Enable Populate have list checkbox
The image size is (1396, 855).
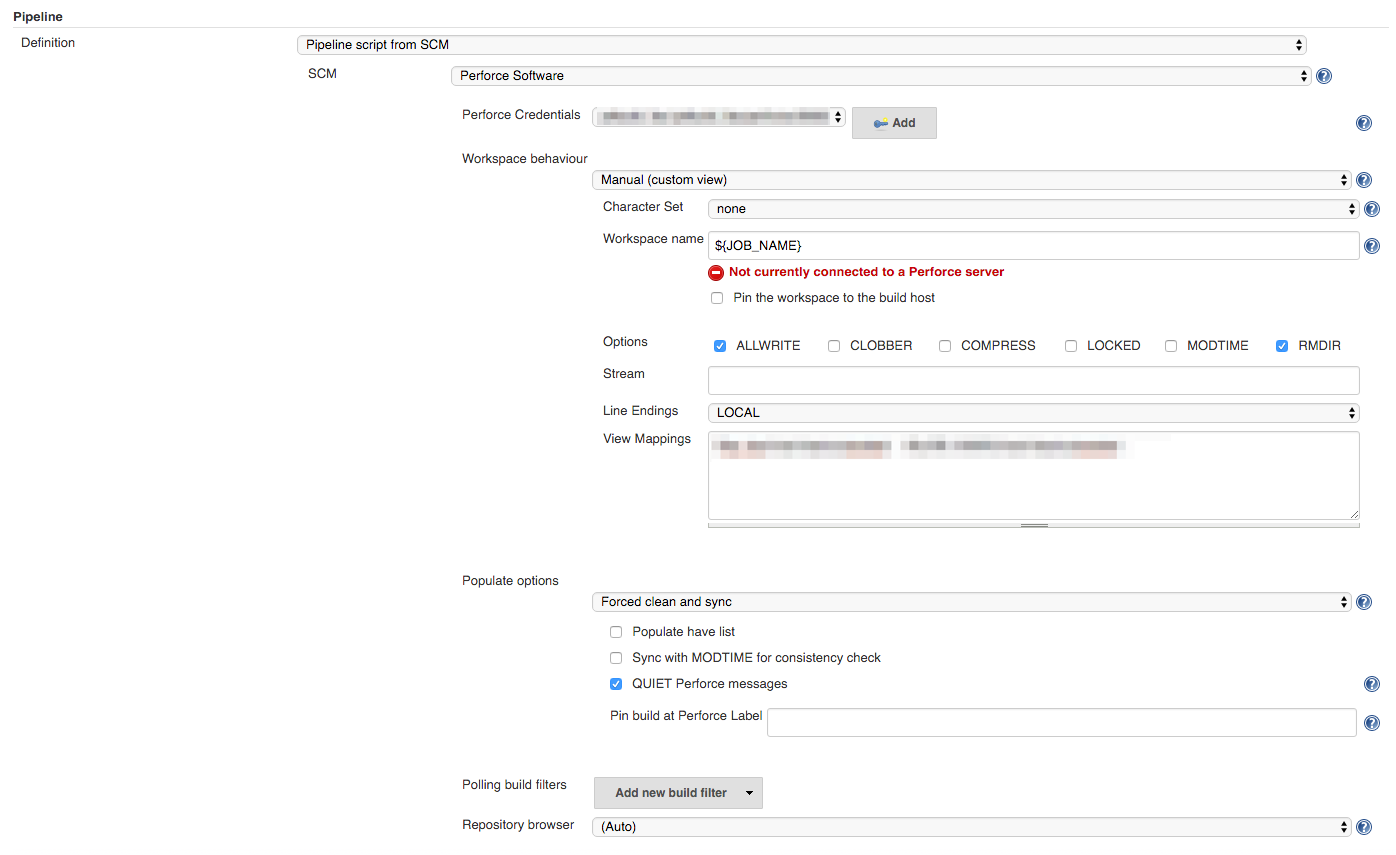tap(616, 632)
